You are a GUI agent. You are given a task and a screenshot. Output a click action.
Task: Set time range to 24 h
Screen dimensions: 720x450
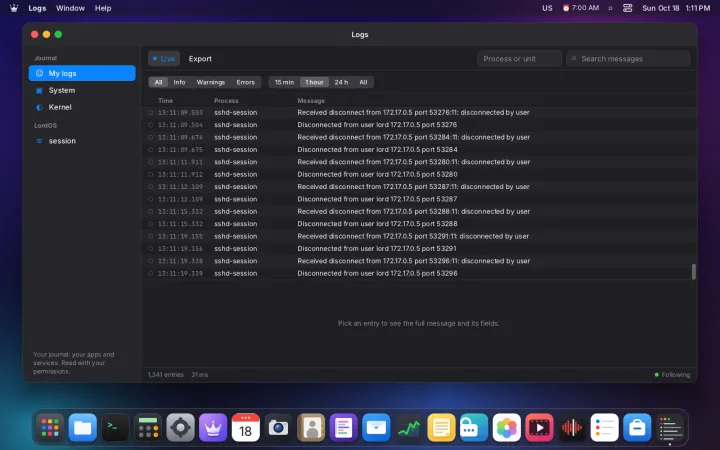point(341,82)
